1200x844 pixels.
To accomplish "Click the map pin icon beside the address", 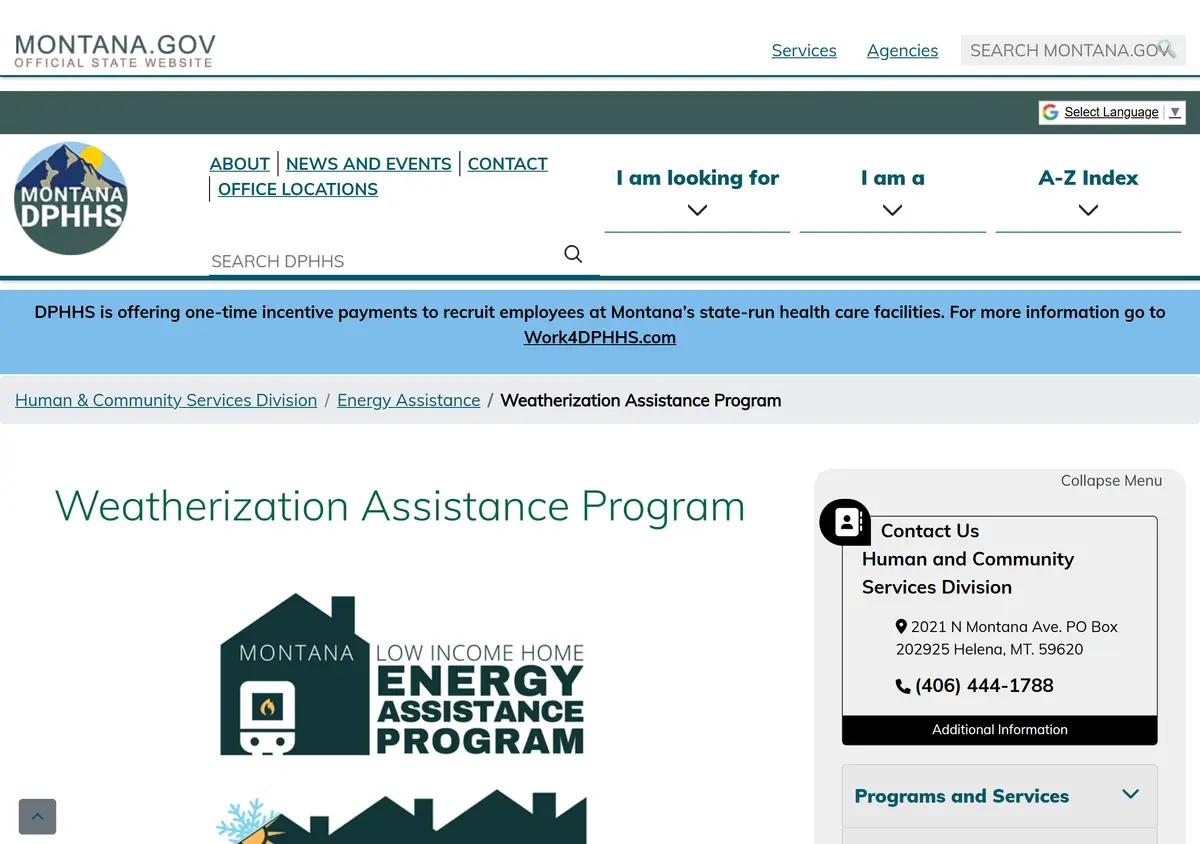I will coord(901,627).
